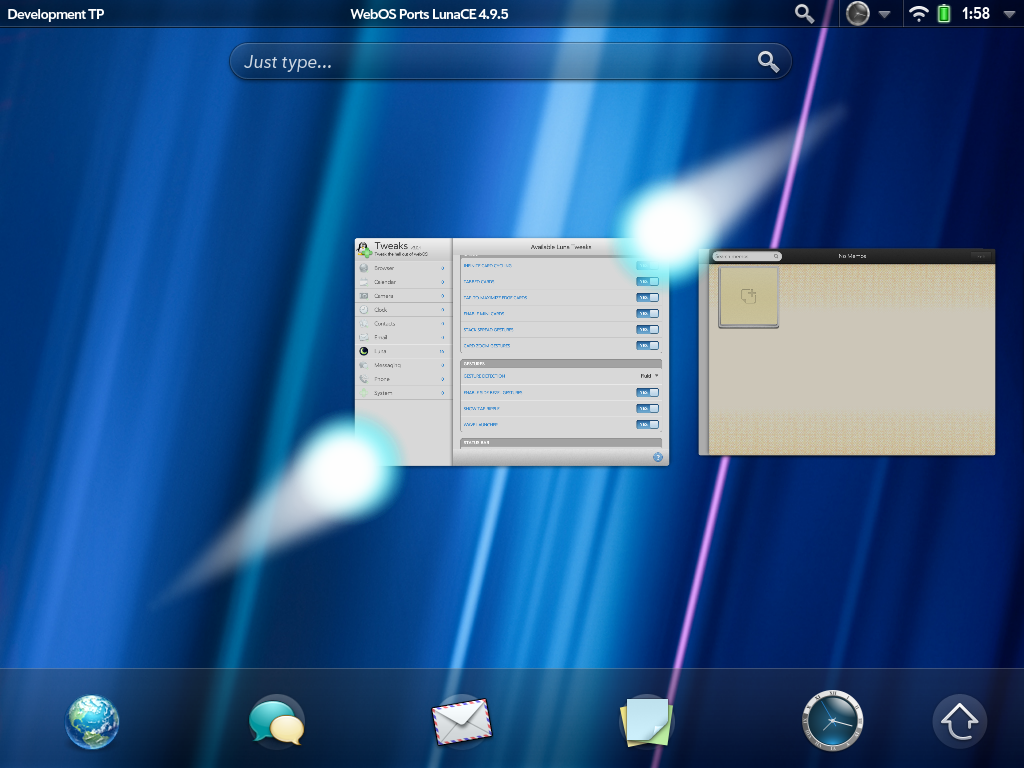Open the Email envelope app in dock
Viewport: 1024px width, 768px height.
tap(461, 721)
